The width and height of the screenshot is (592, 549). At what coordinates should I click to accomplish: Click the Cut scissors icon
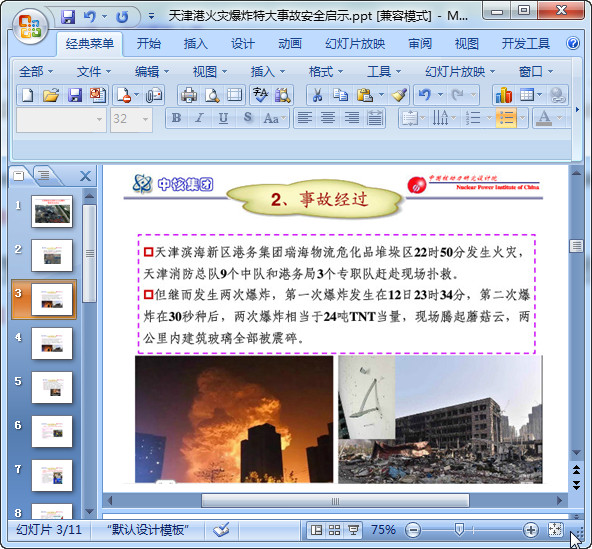(317, 95)
